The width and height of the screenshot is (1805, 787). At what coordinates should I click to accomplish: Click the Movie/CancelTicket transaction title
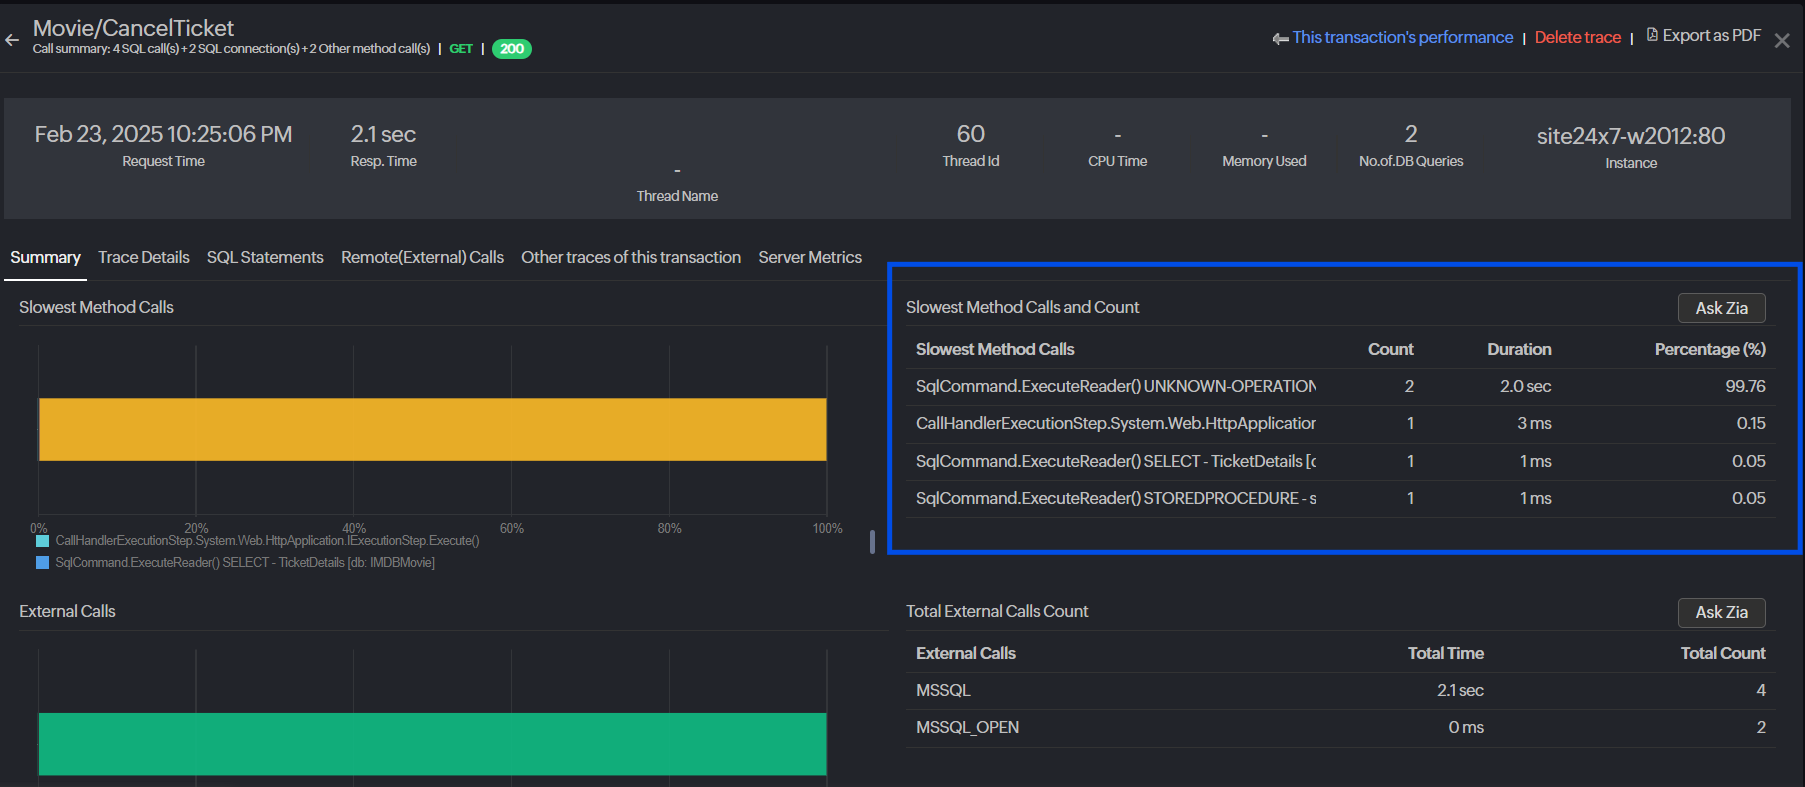(133, 28)
